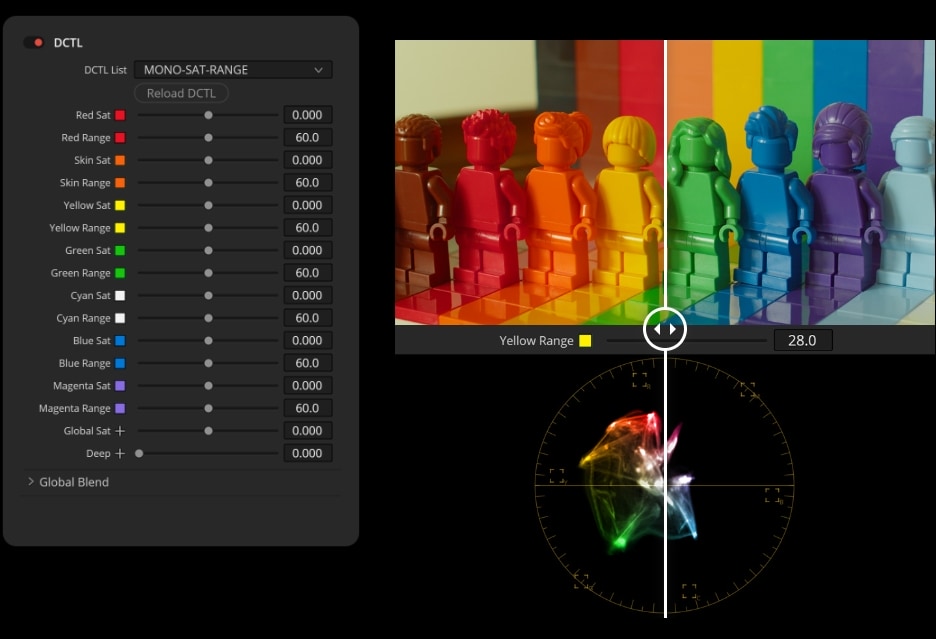Click the Blue Range value field
This screenshot has height=639, width=936.
pos(307,363)
